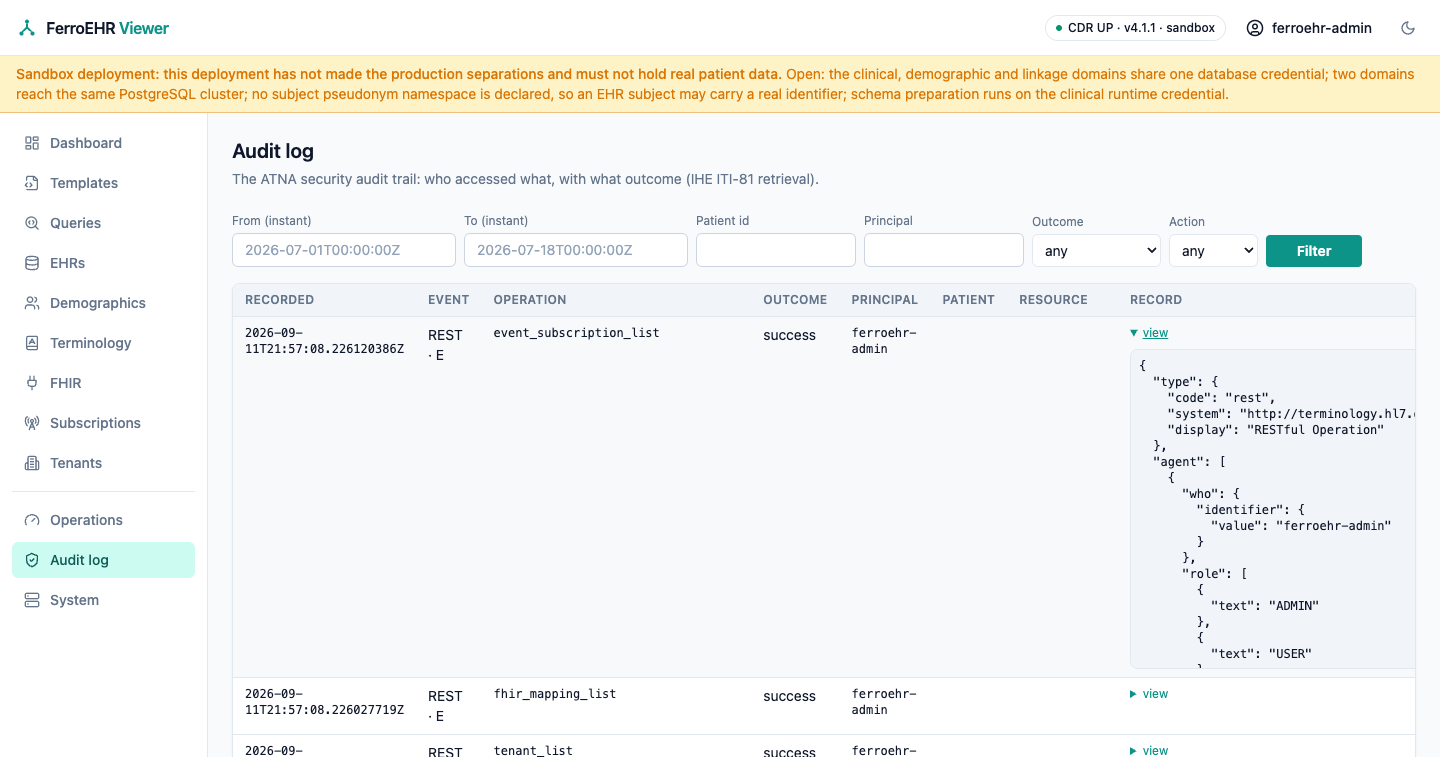
Task: Click the FerroEHR Viewer logo icon
Action: [27, 28]
